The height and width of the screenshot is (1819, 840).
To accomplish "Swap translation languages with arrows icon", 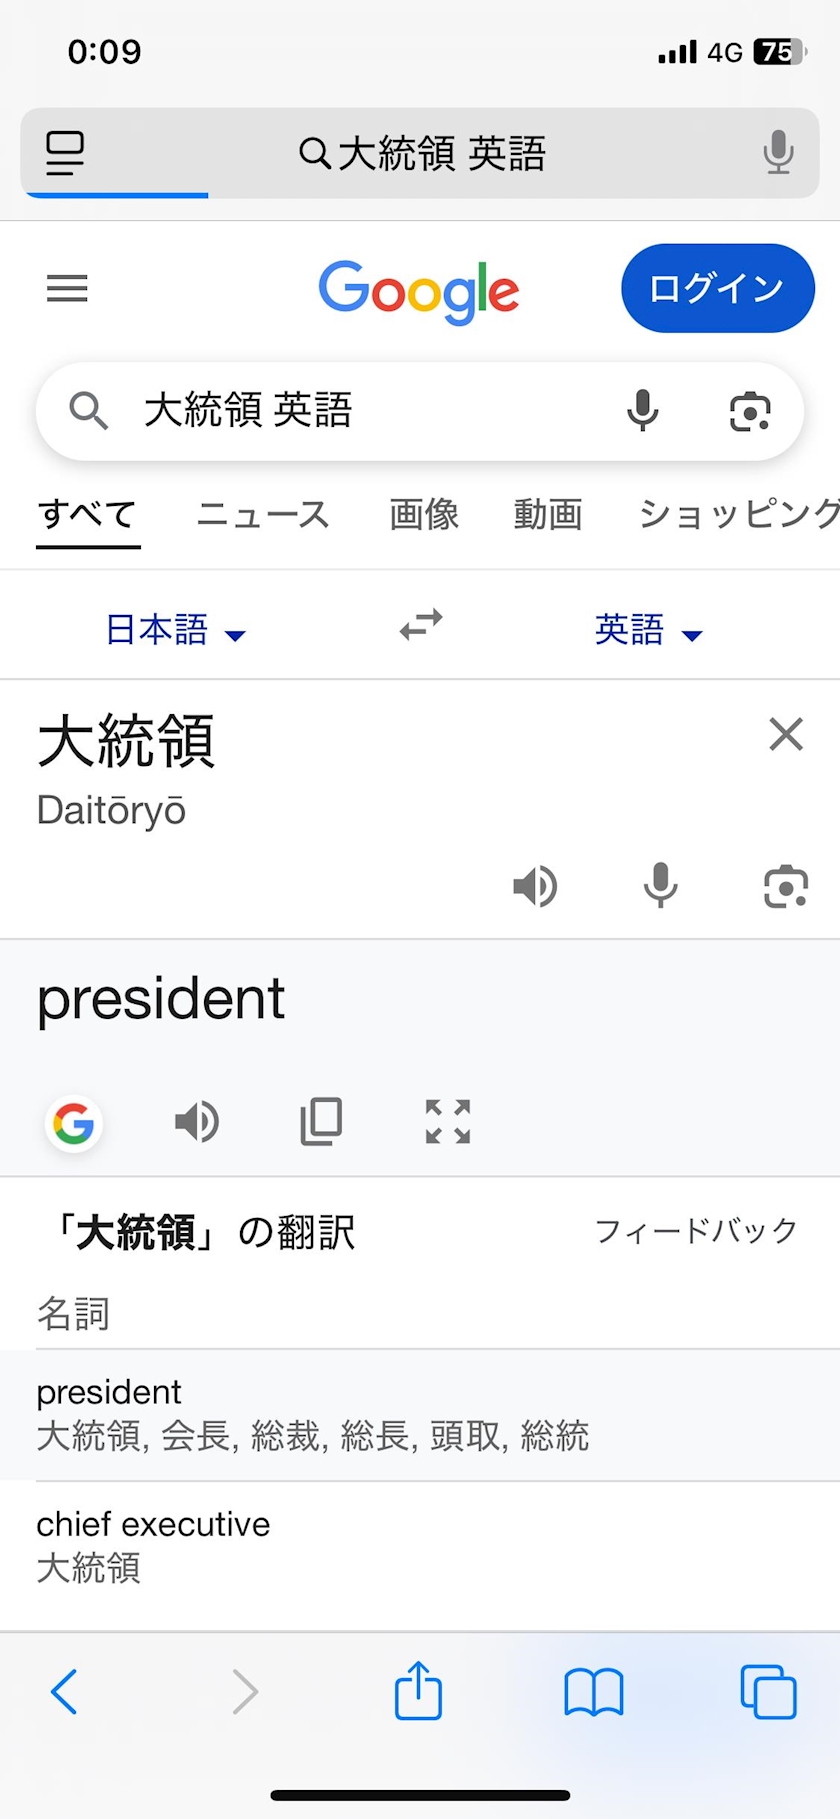I will point(421,626).
